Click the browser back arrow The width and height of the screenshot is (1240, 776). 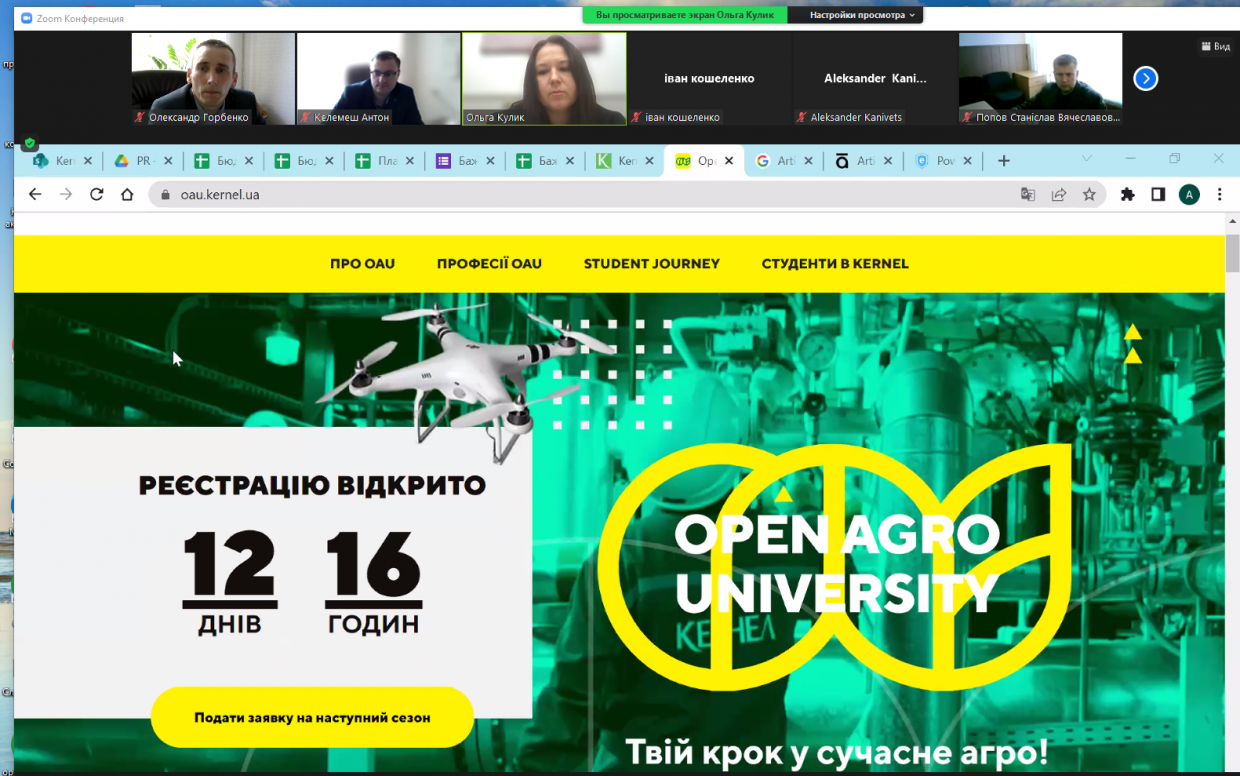pyautogui.click(x=35, y=195)
